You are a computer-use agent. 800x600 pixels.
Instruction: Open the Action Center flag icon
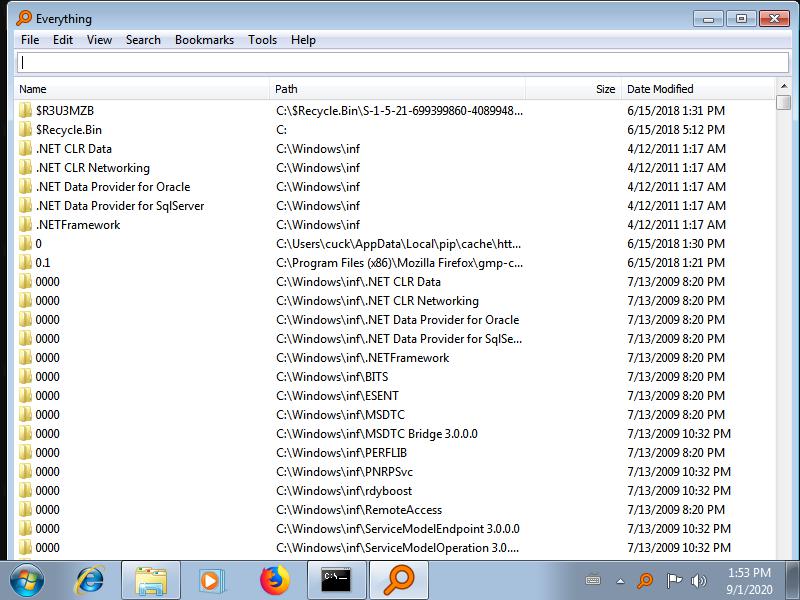tap(674, 580)
